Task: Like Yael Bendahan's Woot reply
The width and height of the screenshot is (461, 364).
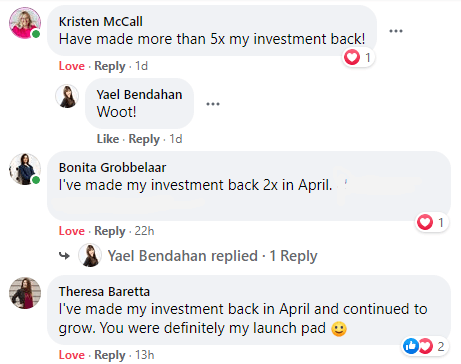Action: [x=108, y=139]
